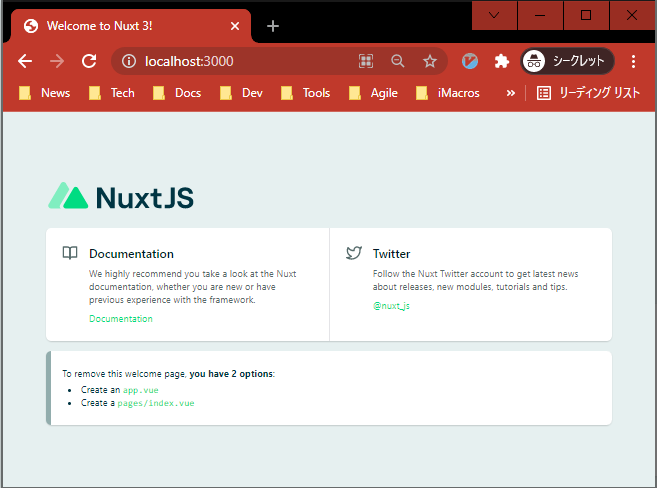
Task: Open the Tech bookmarks folder
Action: [x=111, y=93]
